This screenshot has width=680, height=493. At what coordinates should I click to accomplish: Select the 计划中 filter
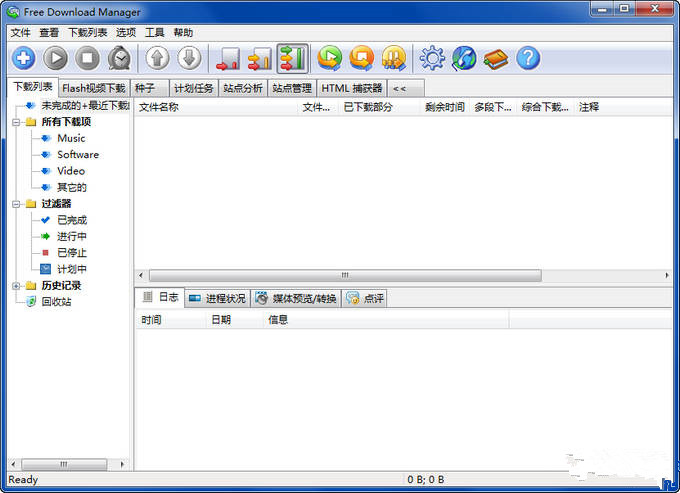(x=72, y=269)
